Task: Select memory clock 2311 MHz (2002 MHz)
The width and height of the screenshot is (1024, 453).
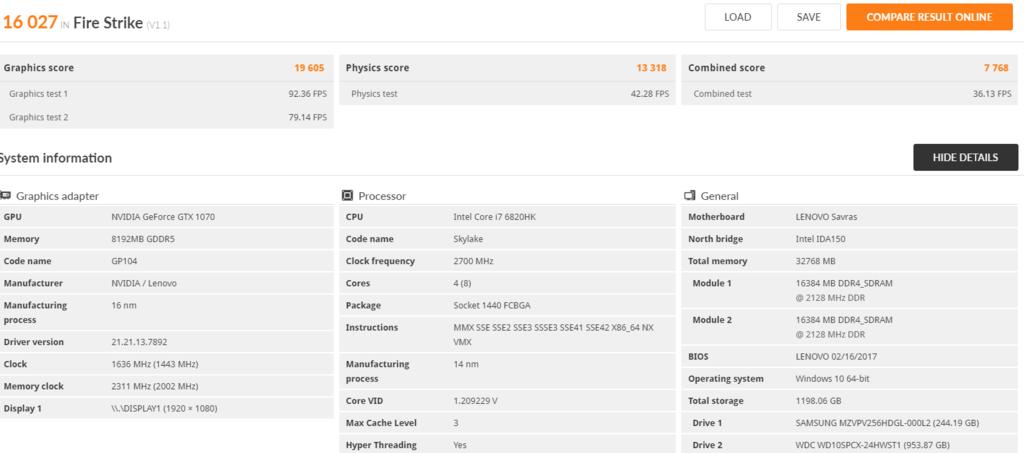Action: [x=155, y=386]
